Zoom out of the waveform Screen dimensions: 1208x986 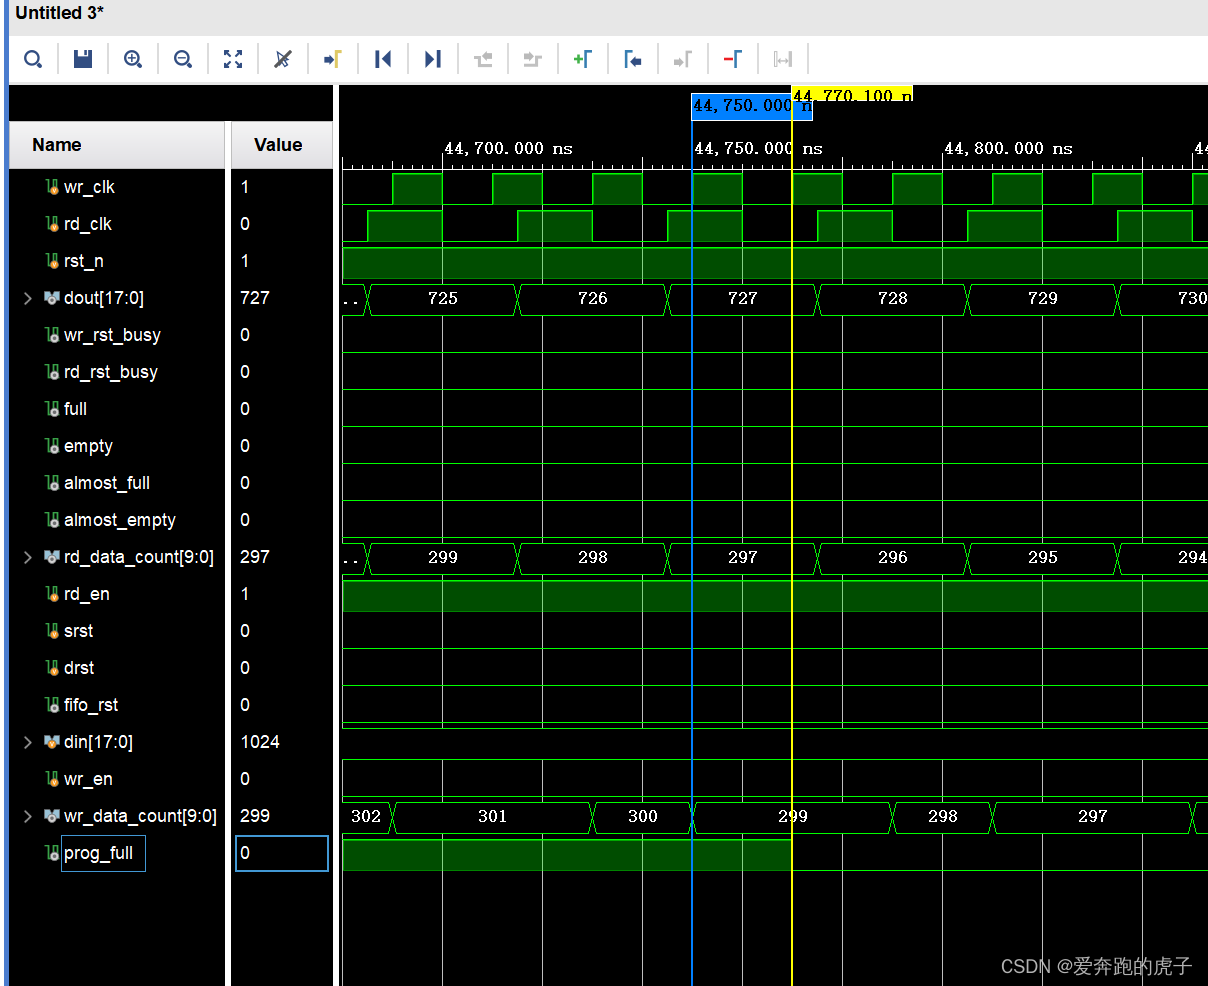click(x=183, y=60)
